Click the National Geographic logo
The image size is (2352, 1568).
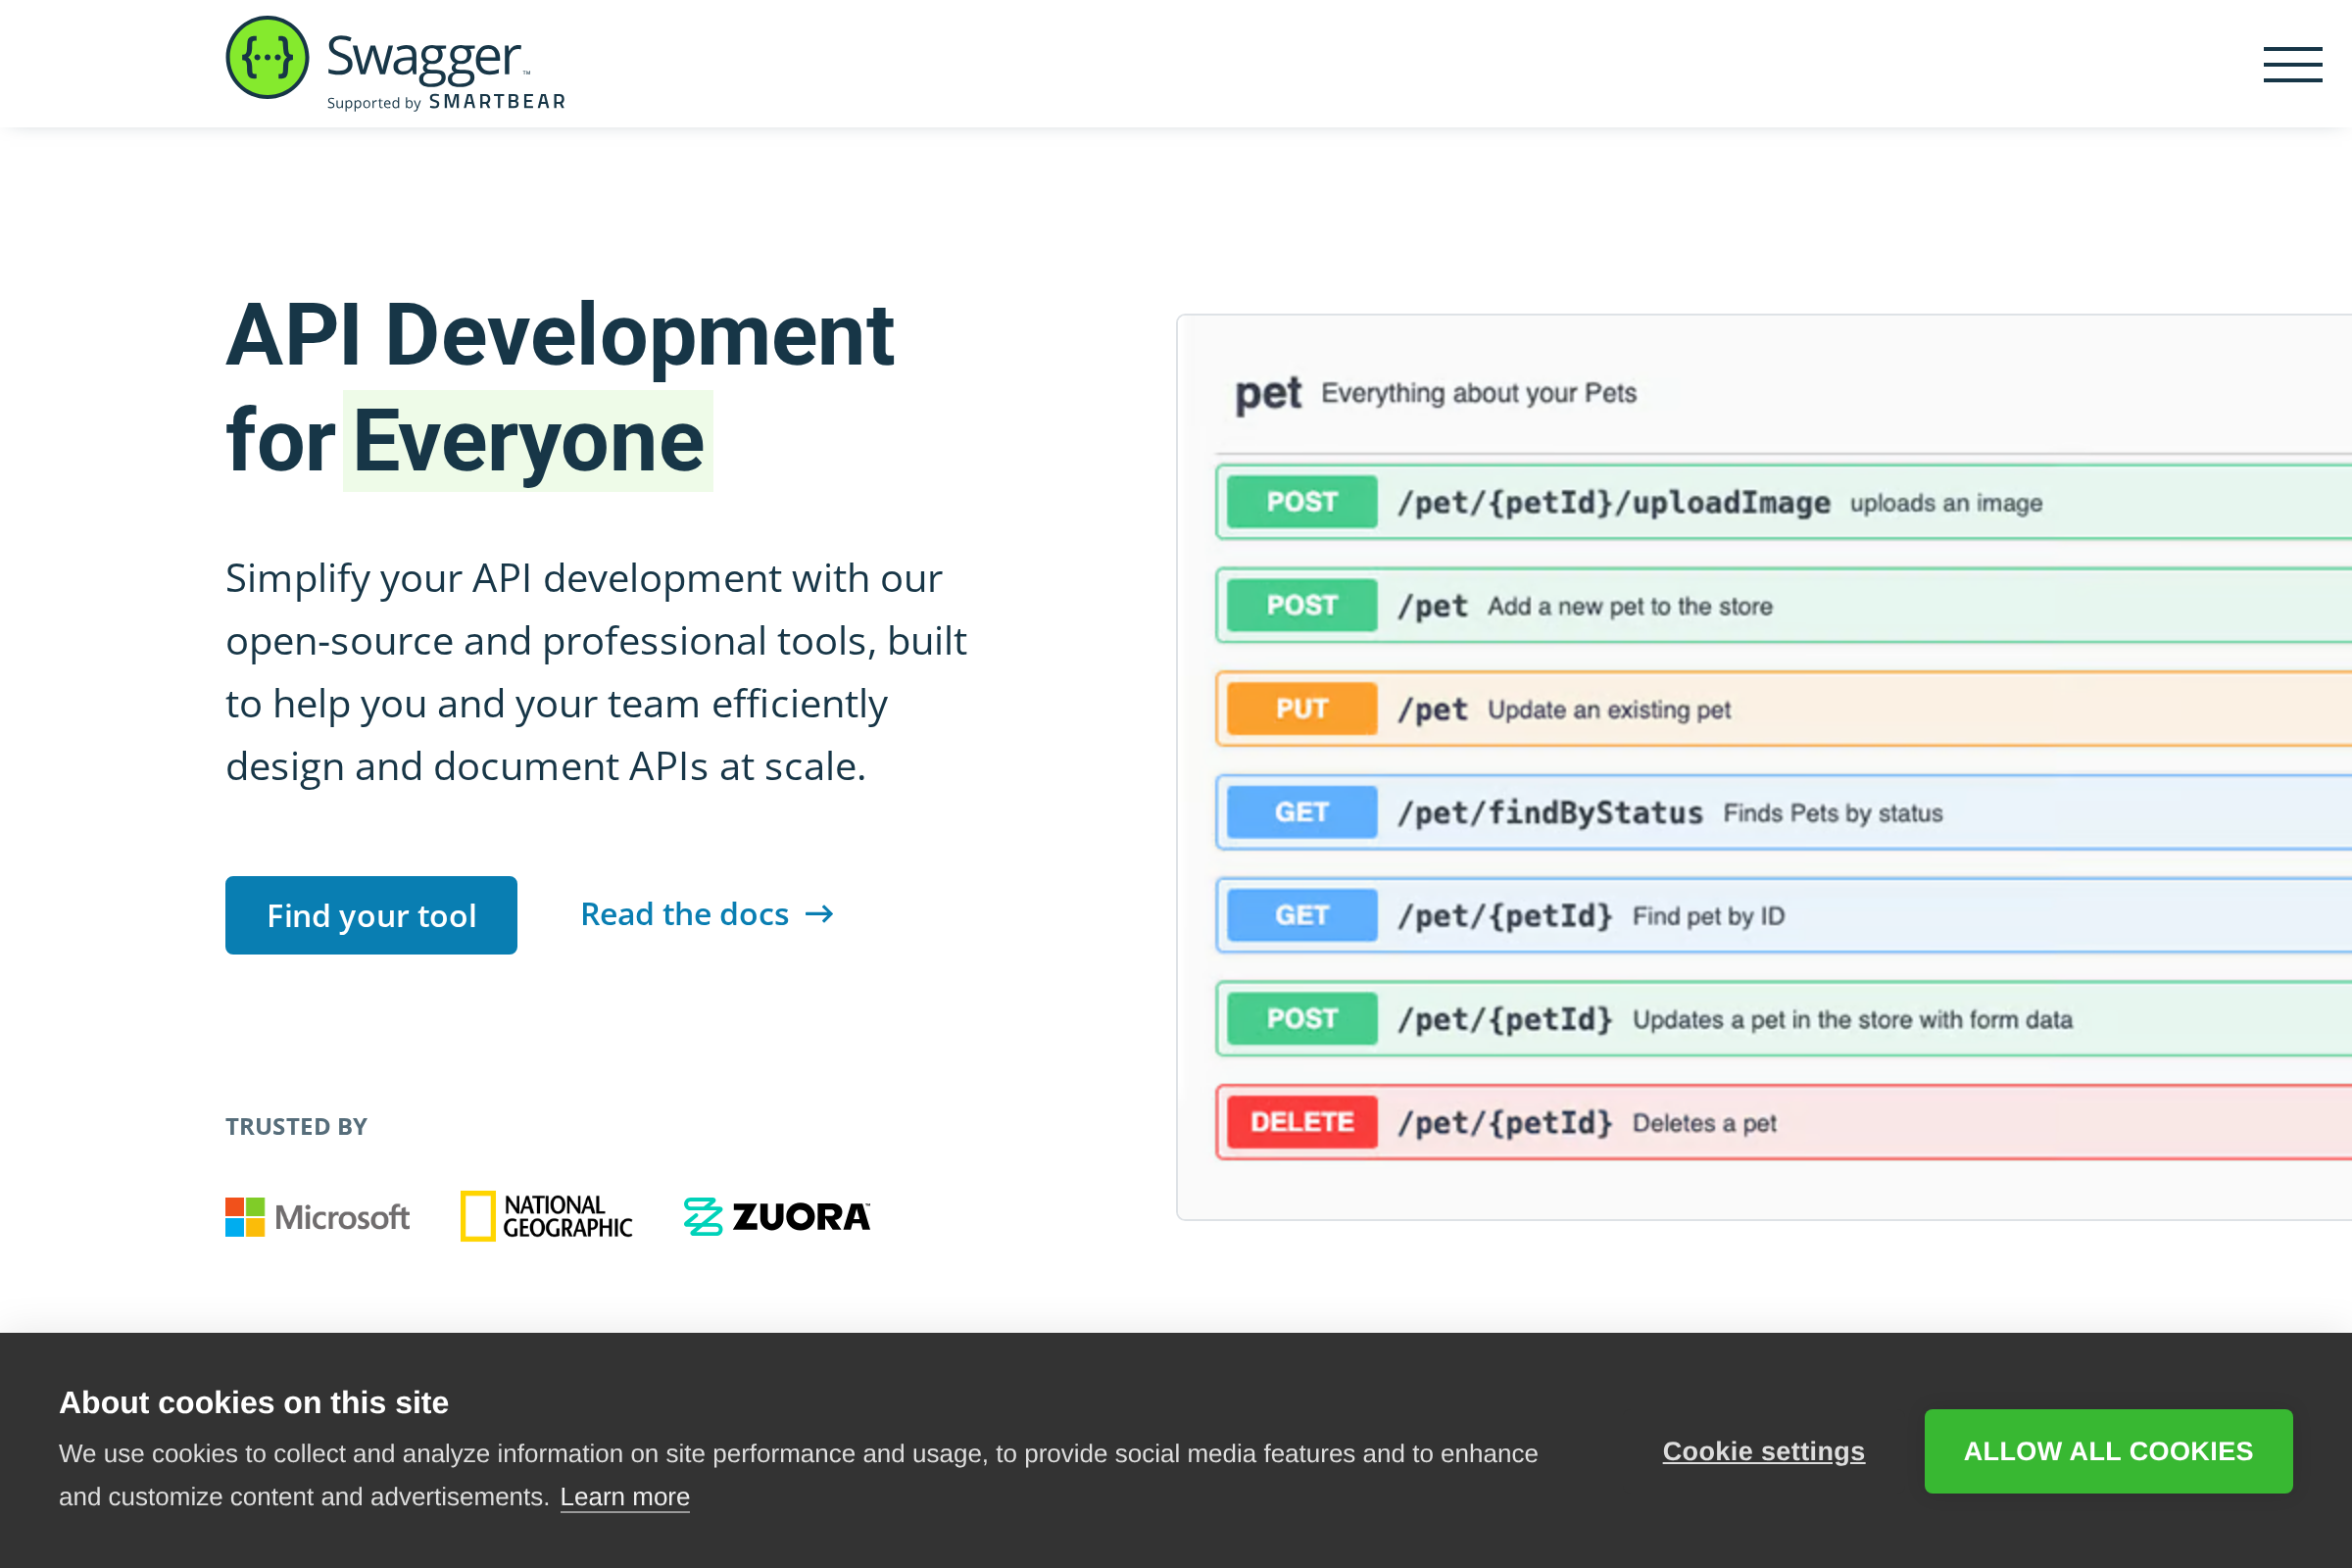(546, 1216)
